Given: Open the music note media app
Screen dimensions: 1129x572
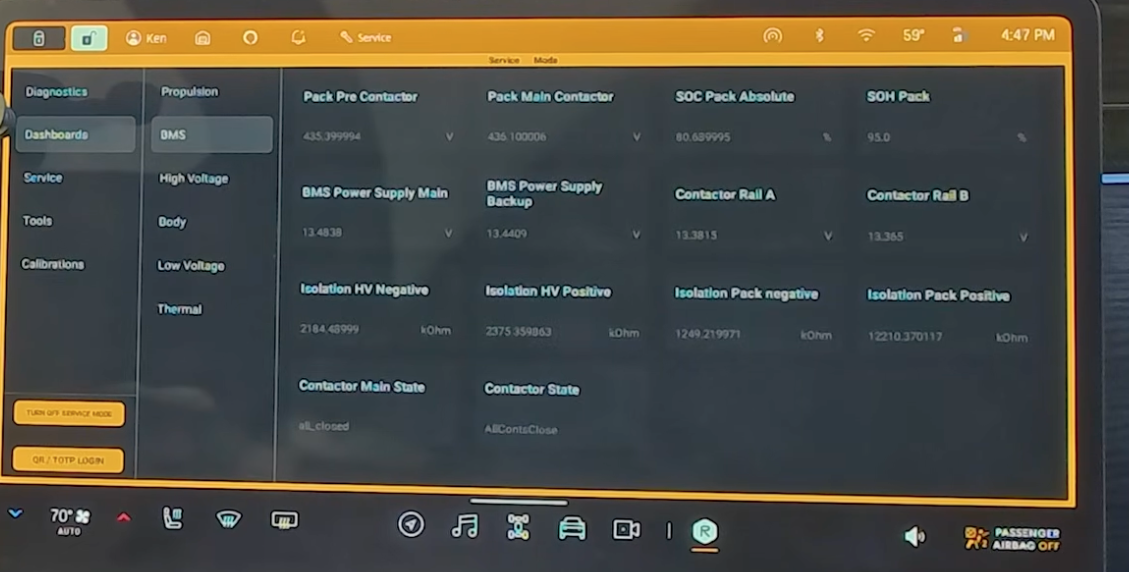Looking at the screenshot, I should click(464, 526).
